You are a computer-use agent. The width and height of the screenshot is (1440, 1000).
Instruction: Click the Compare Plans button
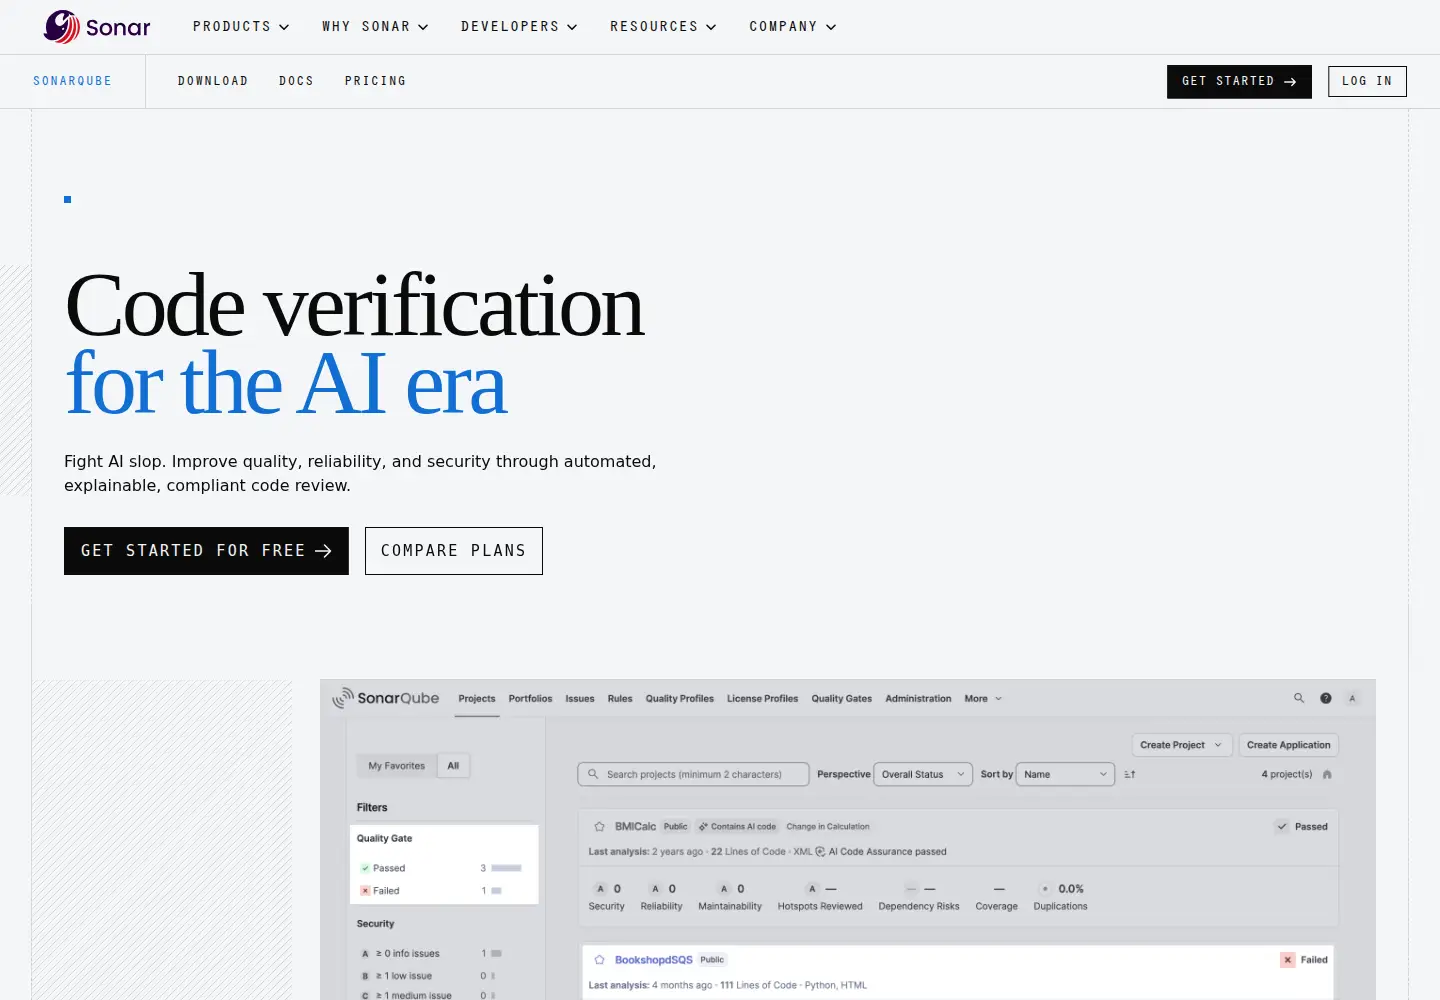454,551
